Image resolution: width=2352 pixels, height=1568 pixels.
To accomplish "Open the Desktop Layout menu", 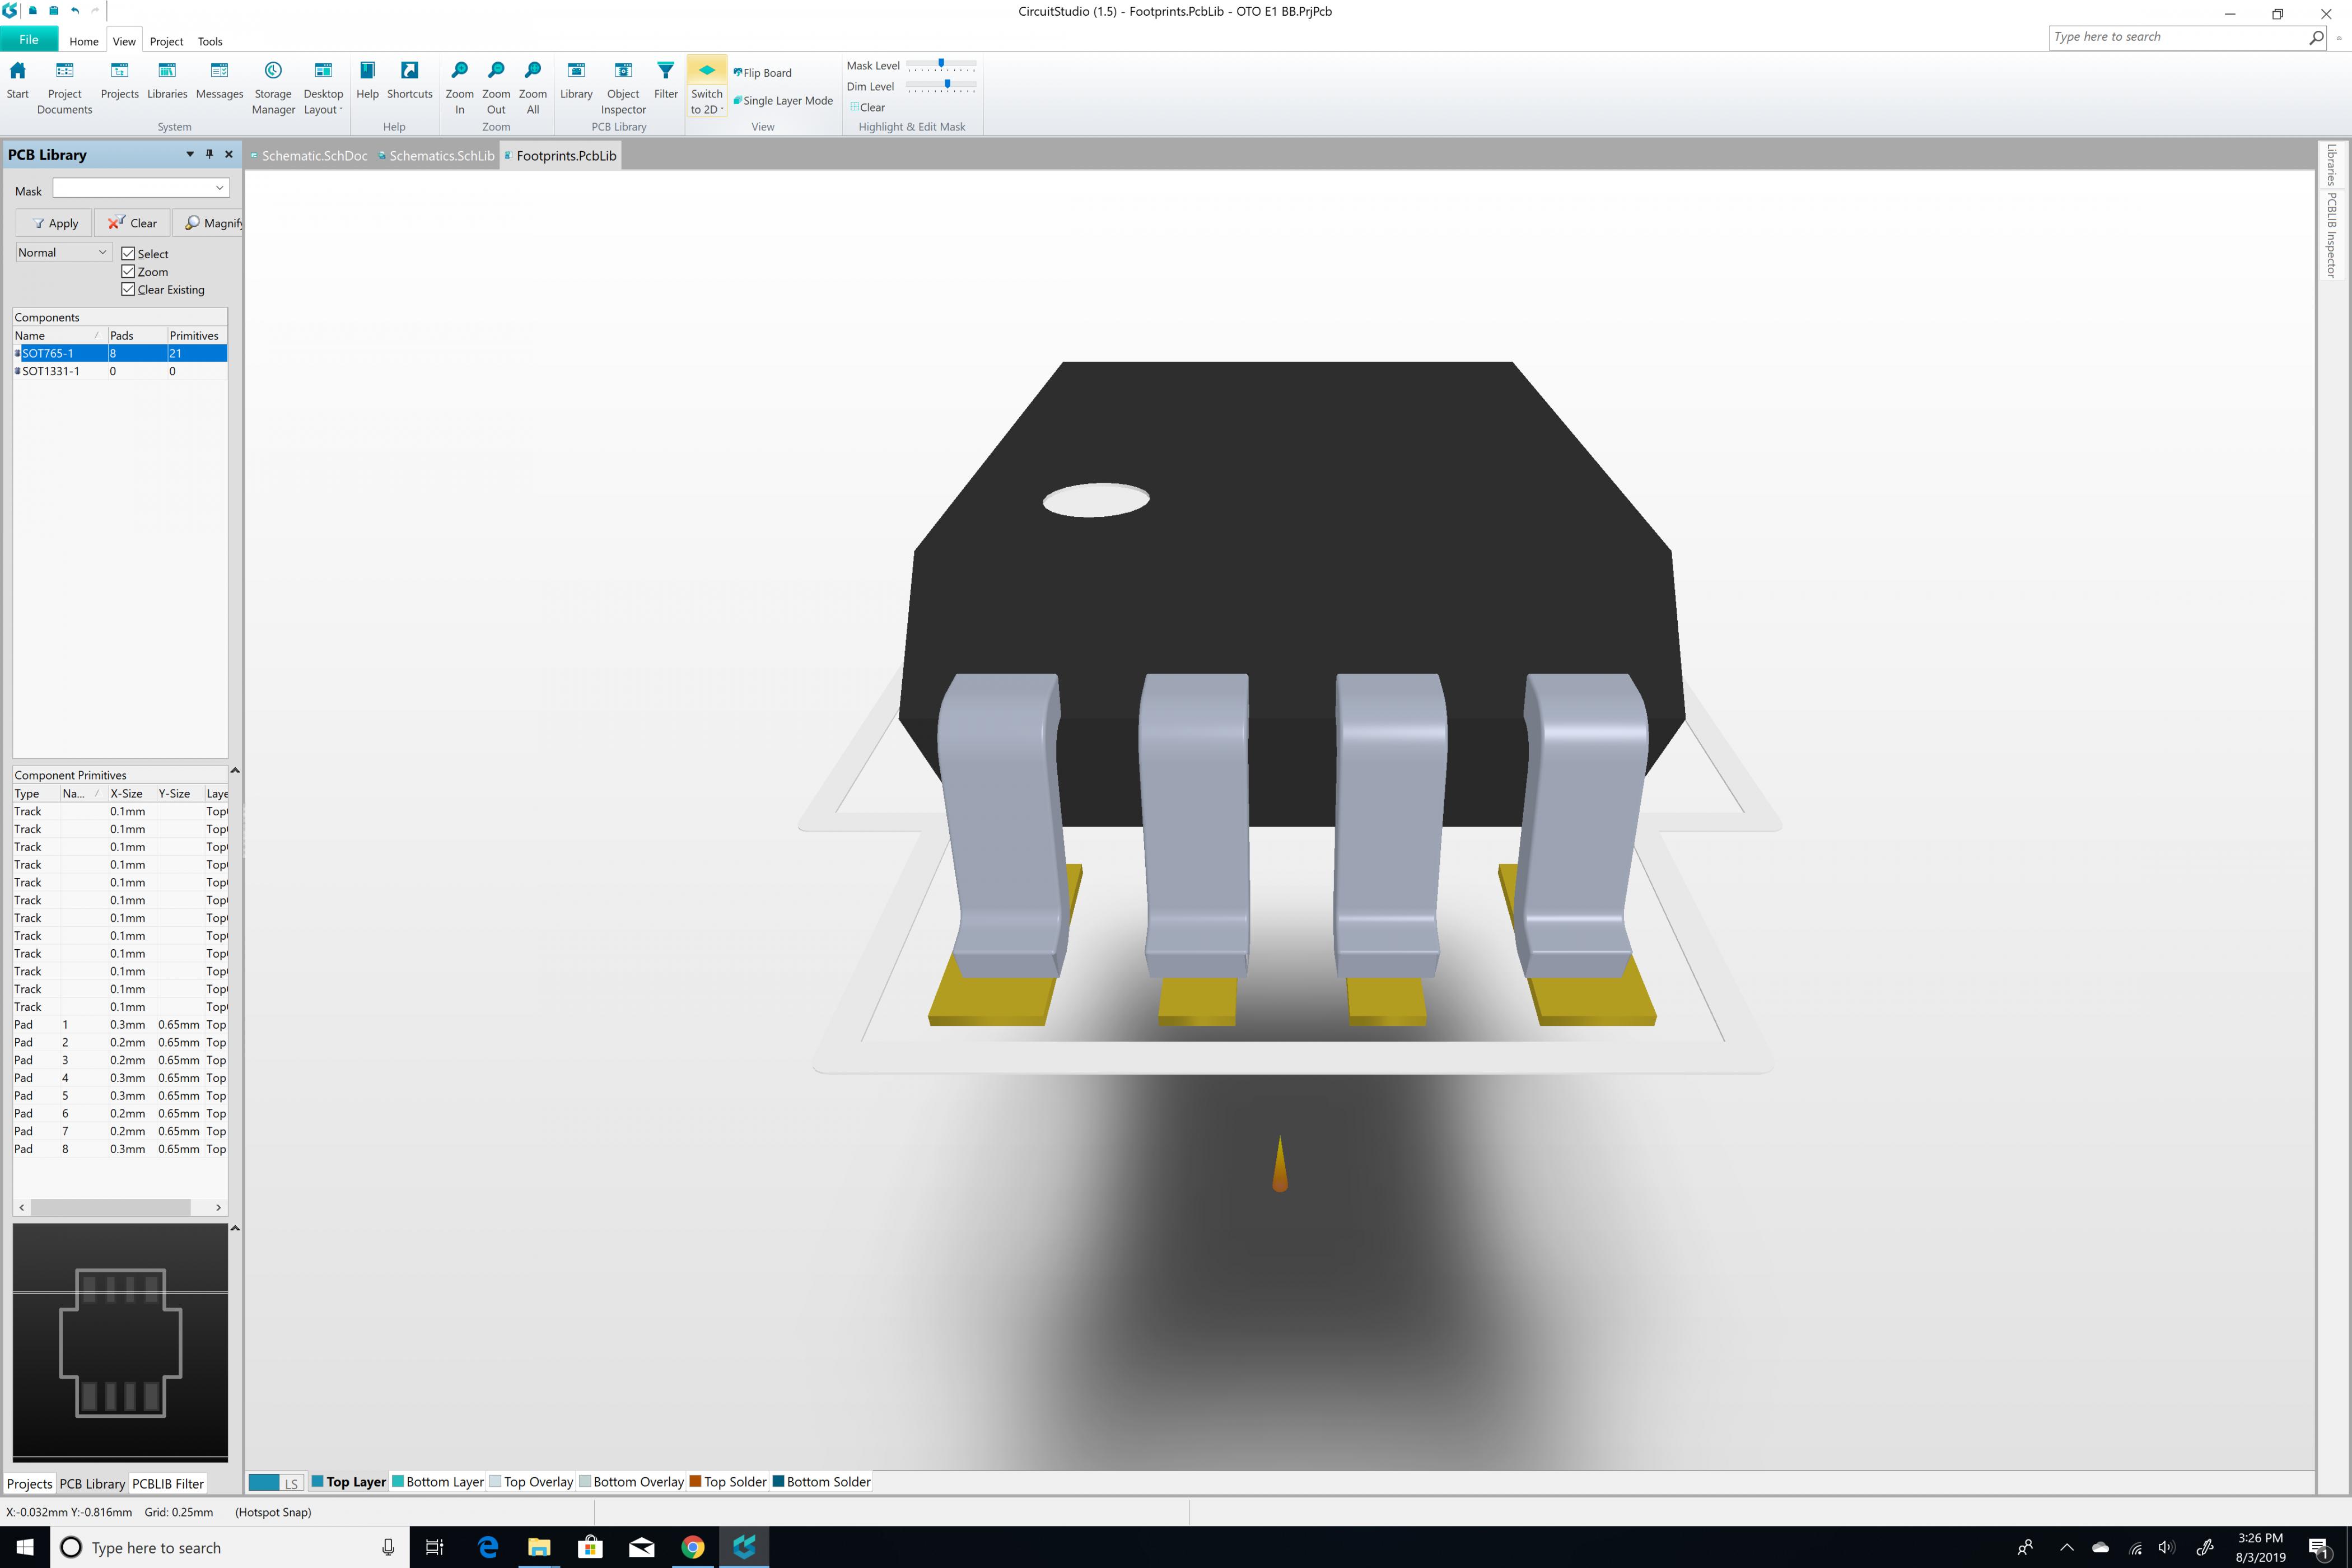I will coord(323,87).
